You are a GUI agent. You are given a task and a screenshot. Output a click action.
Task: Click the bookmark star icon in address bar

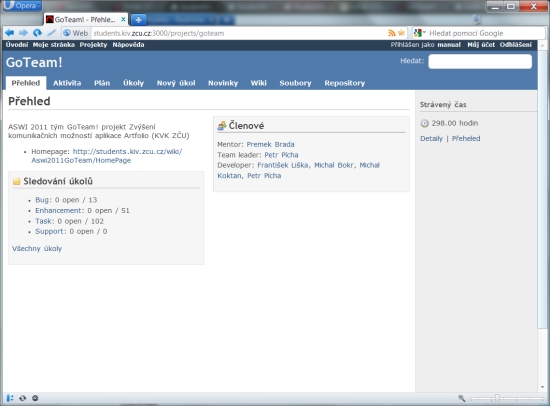(x=401, y=33)
